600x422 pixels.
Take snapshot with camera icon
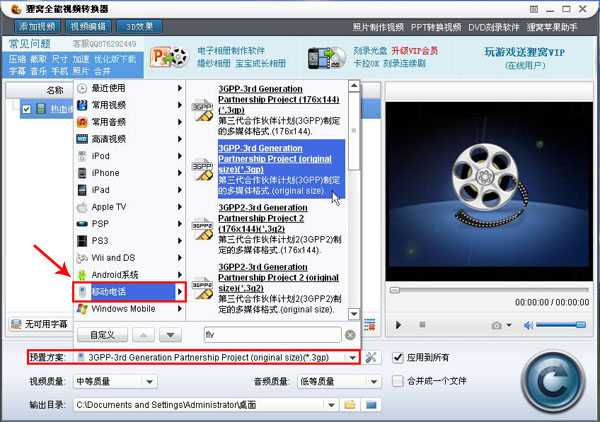click(x=496, y=326)
